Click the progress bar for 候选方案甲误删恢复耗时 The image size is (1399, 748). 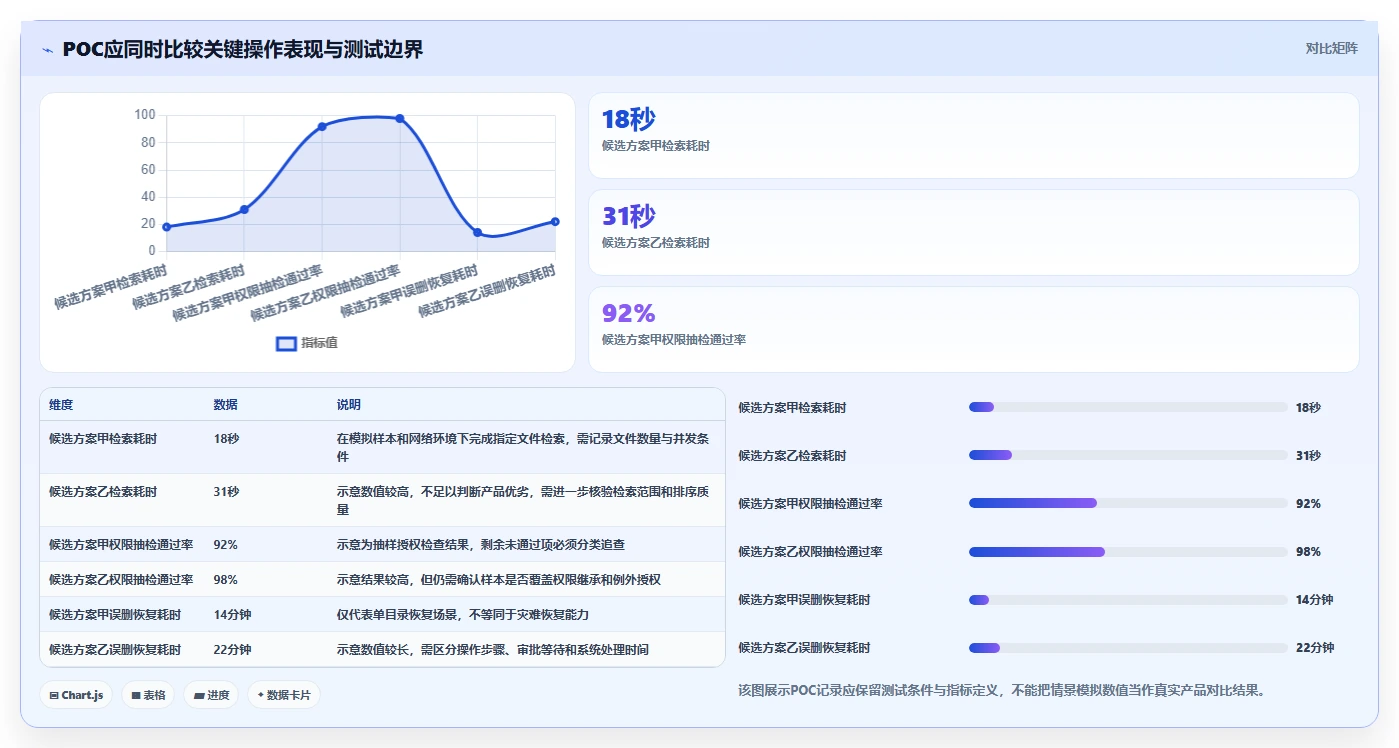point(1128,599)
